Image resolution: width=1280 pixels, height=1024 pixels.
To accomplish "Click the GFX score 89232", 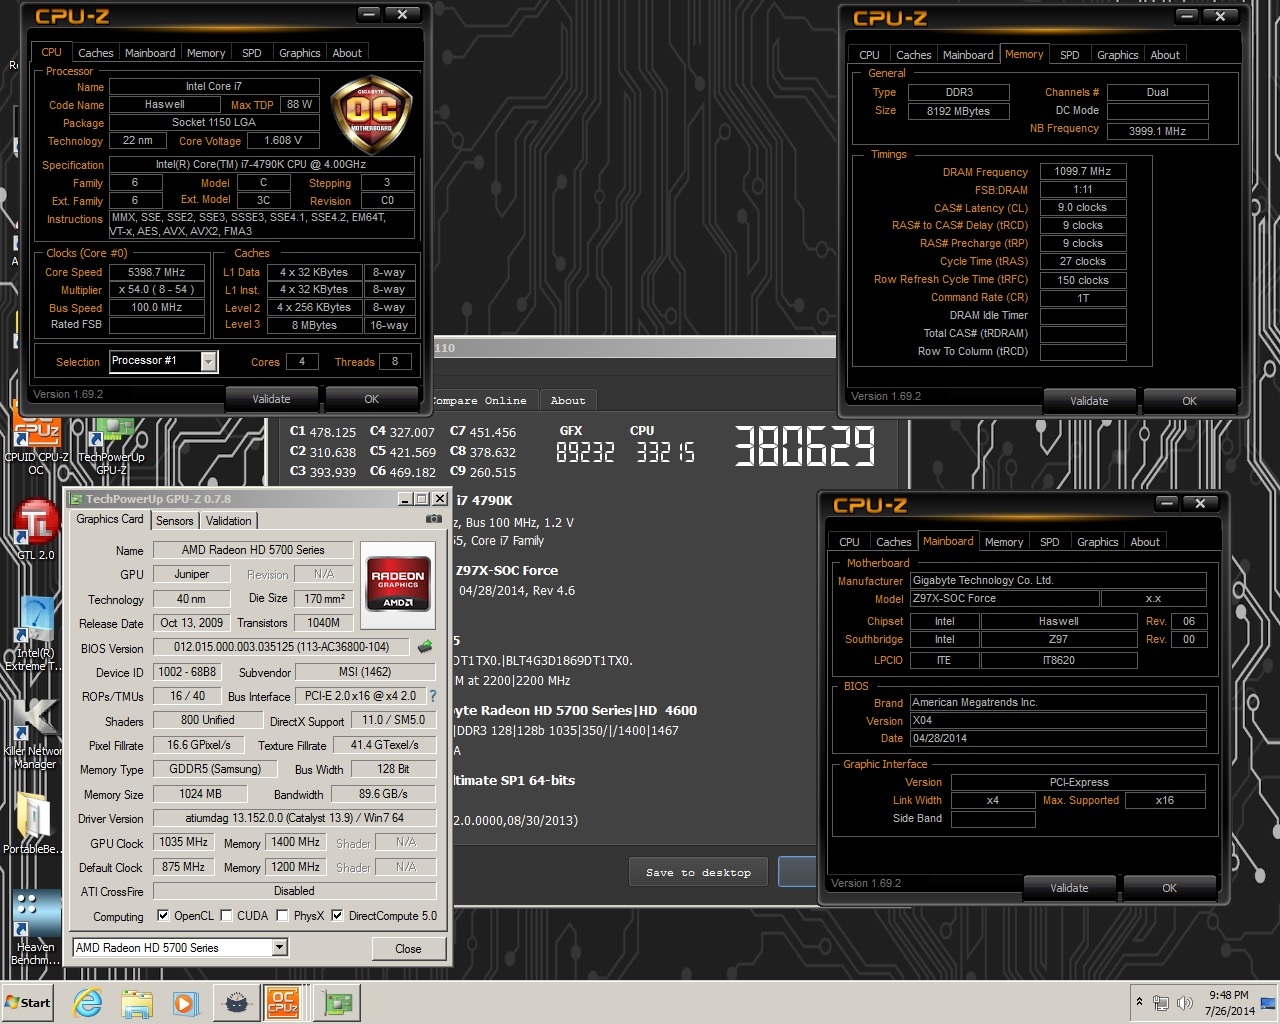I will tap(585, 453).
